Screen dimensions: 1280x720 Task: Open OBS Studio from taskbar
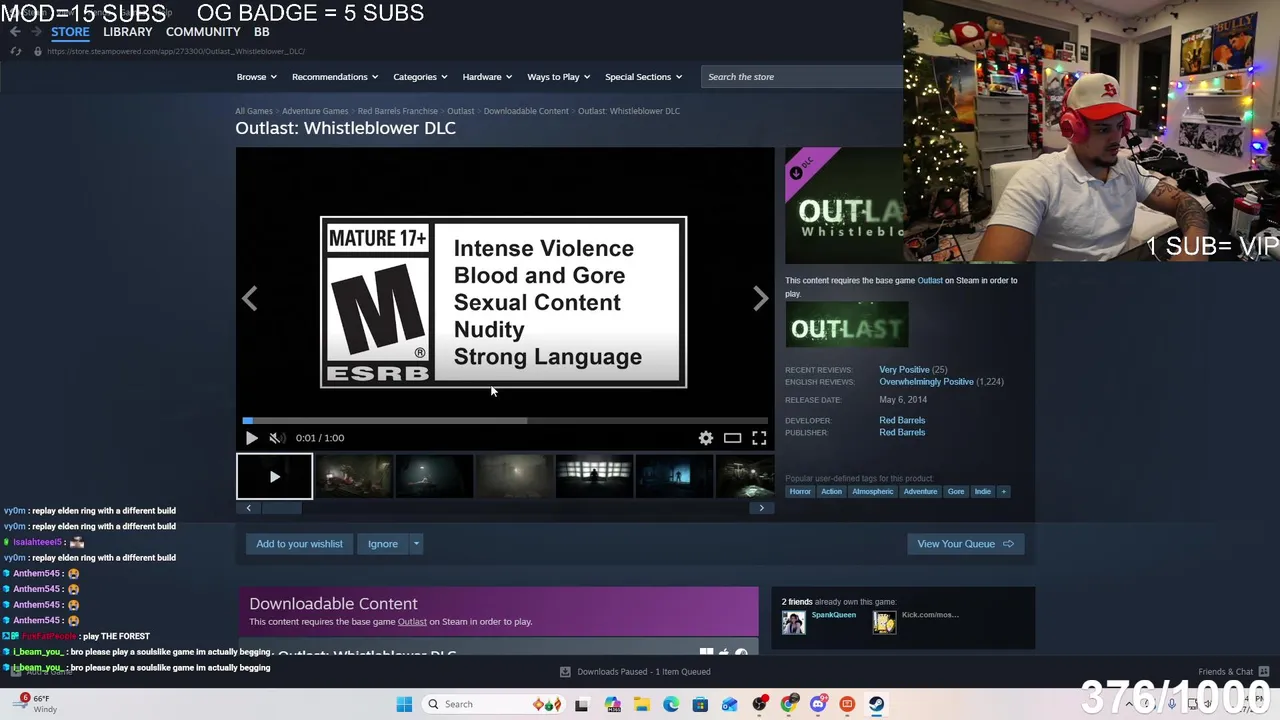point(760,704)
